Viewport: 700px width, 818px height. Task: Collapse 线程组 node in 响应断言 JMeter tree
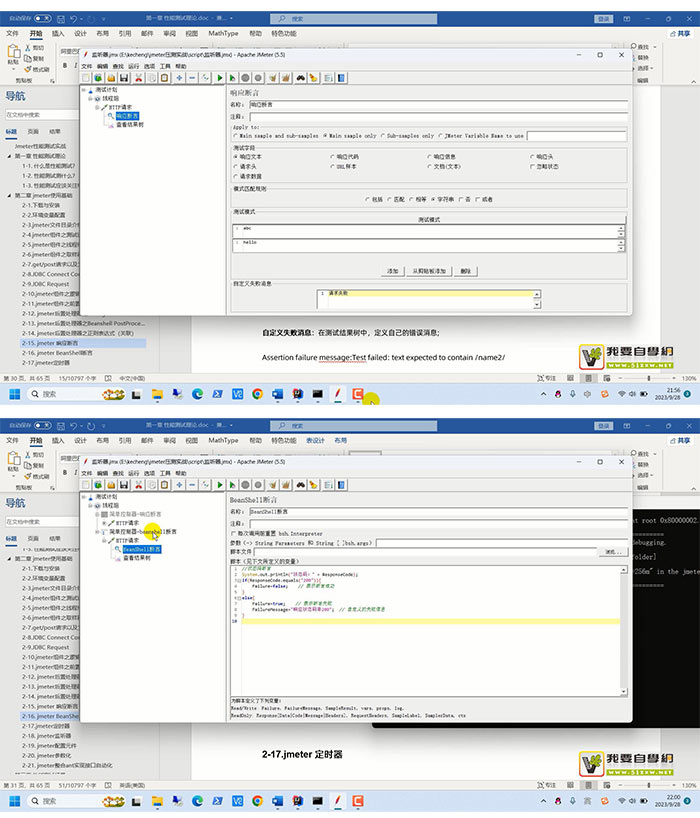tap(91, 98)
